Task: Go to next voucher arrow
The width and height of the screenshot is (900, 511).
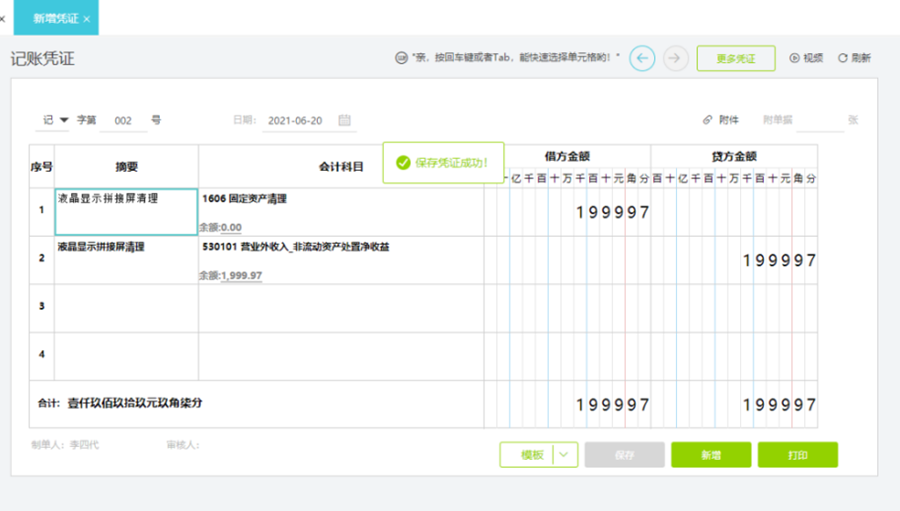Action: tap(675, 58)
